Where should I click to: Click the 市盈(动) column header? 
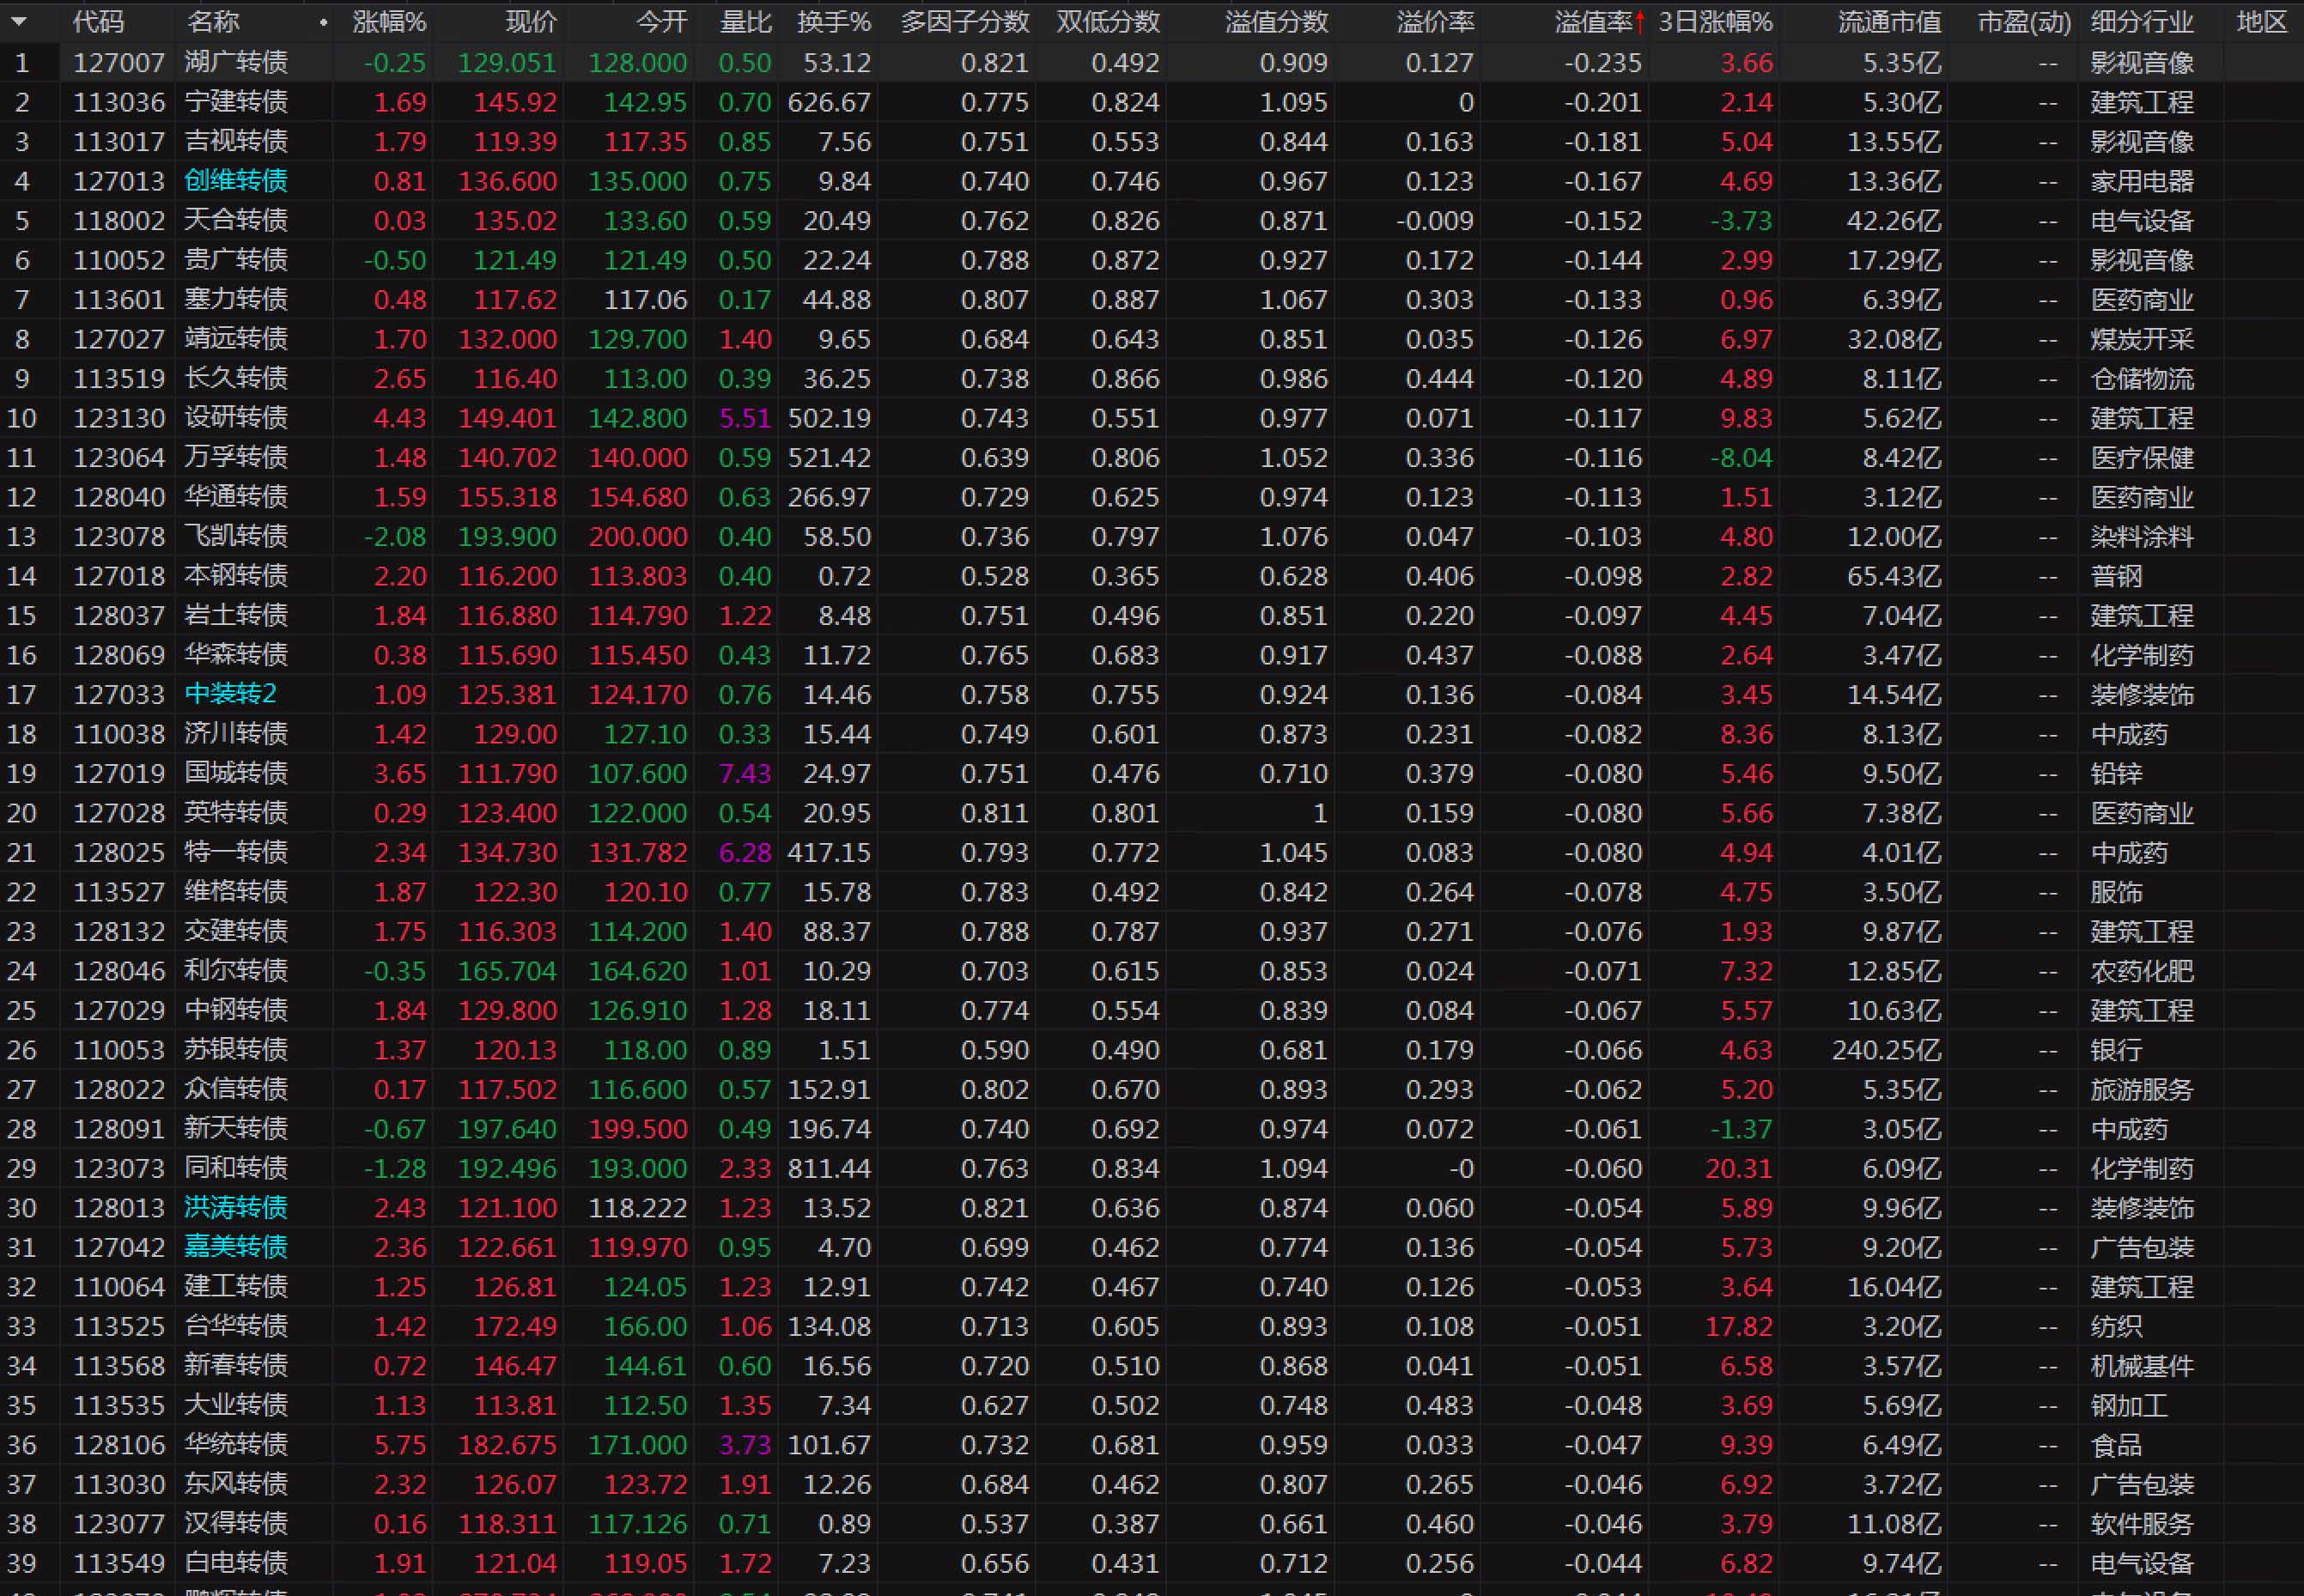click(2024, 22)
